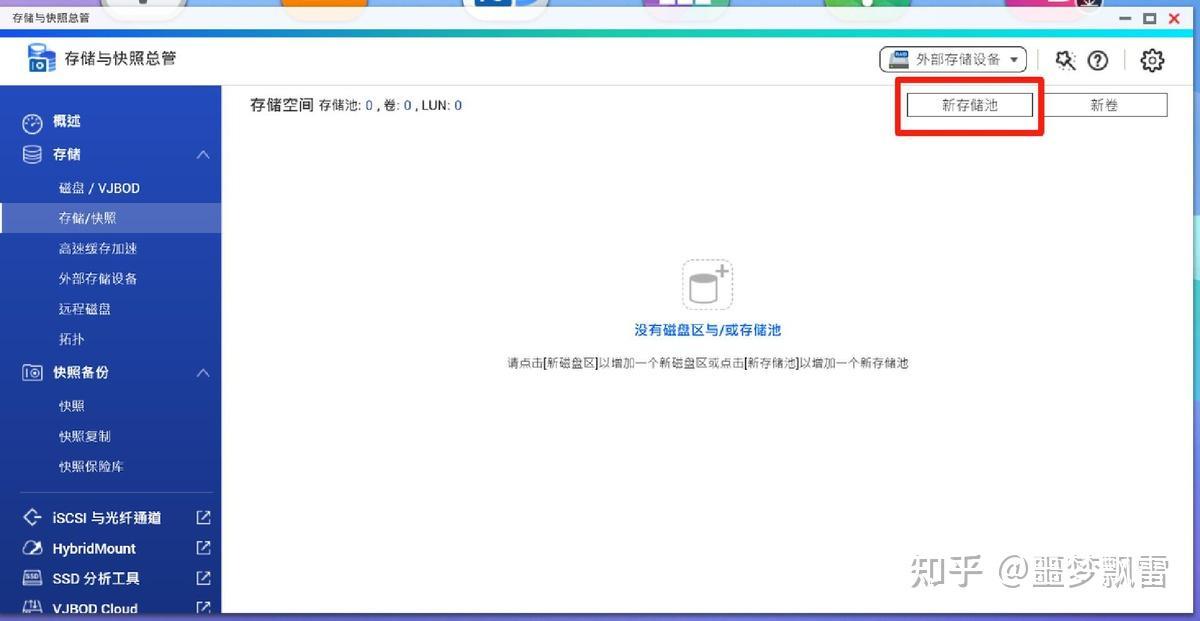Click the HybridMount icon
This screenshot has width=1200, height=621.
click(x=32, y=548)
